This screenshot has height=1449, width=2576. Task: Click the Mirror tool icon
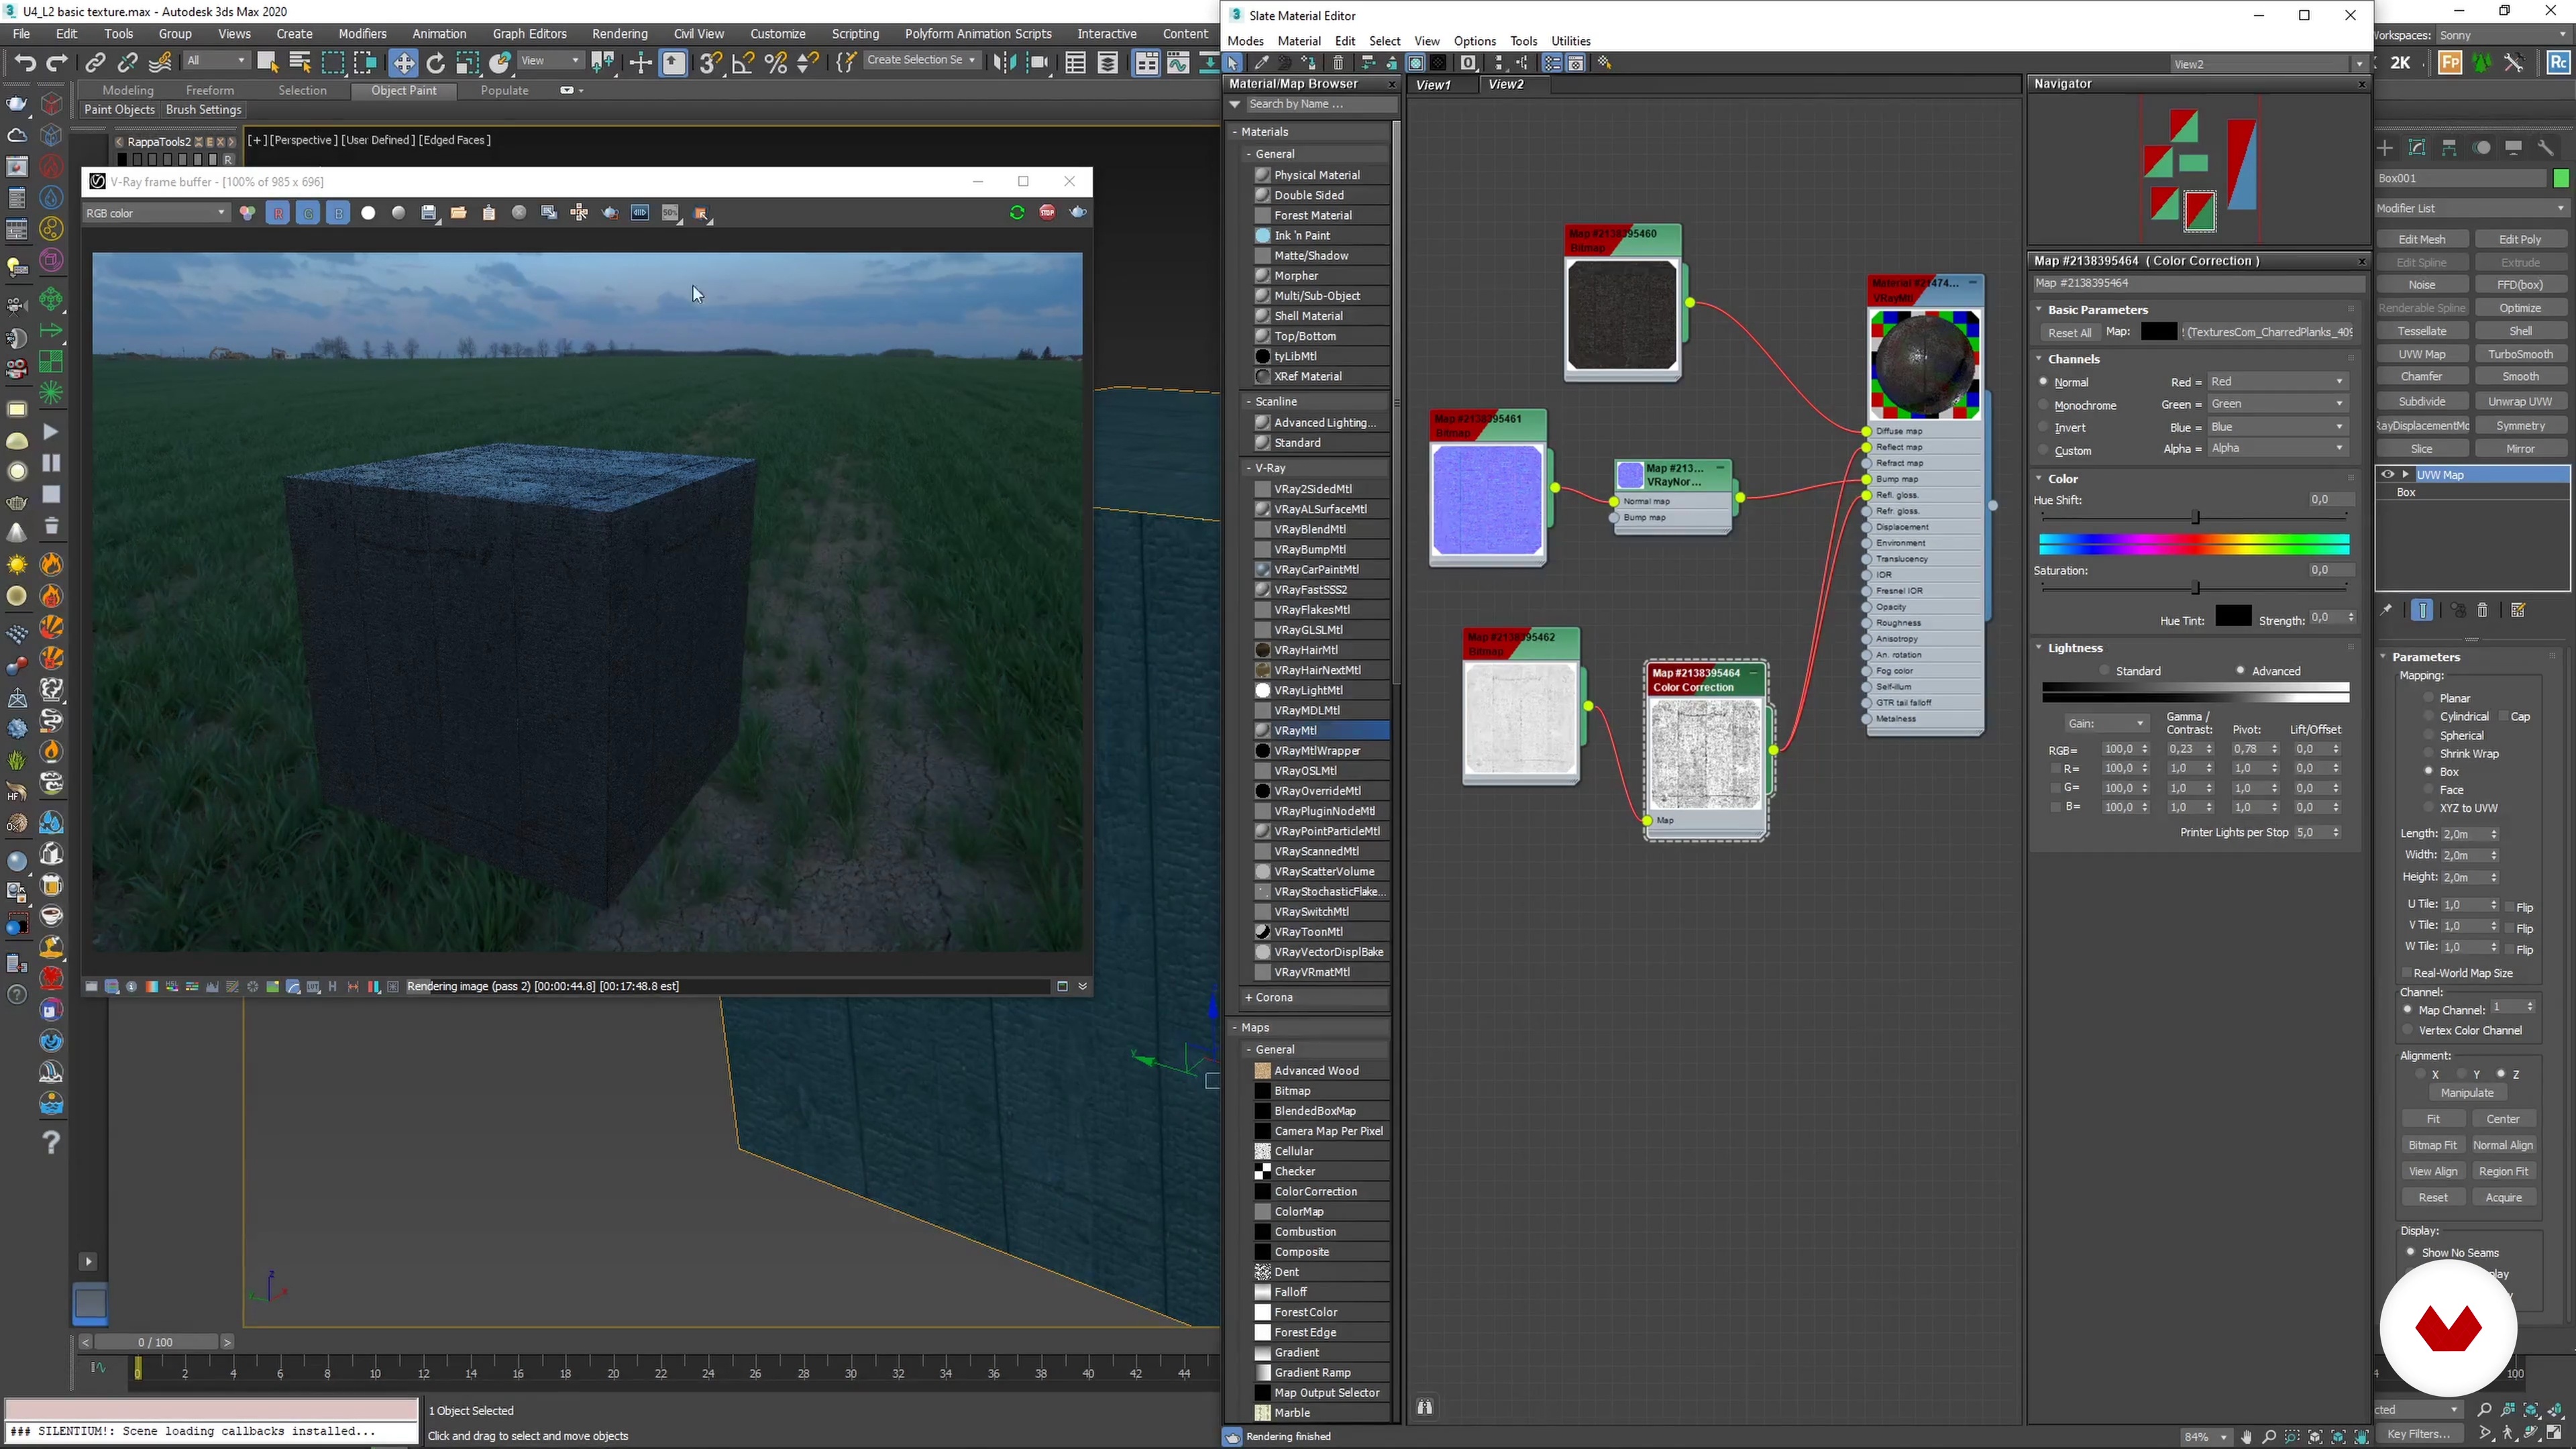pos(1006,63)
